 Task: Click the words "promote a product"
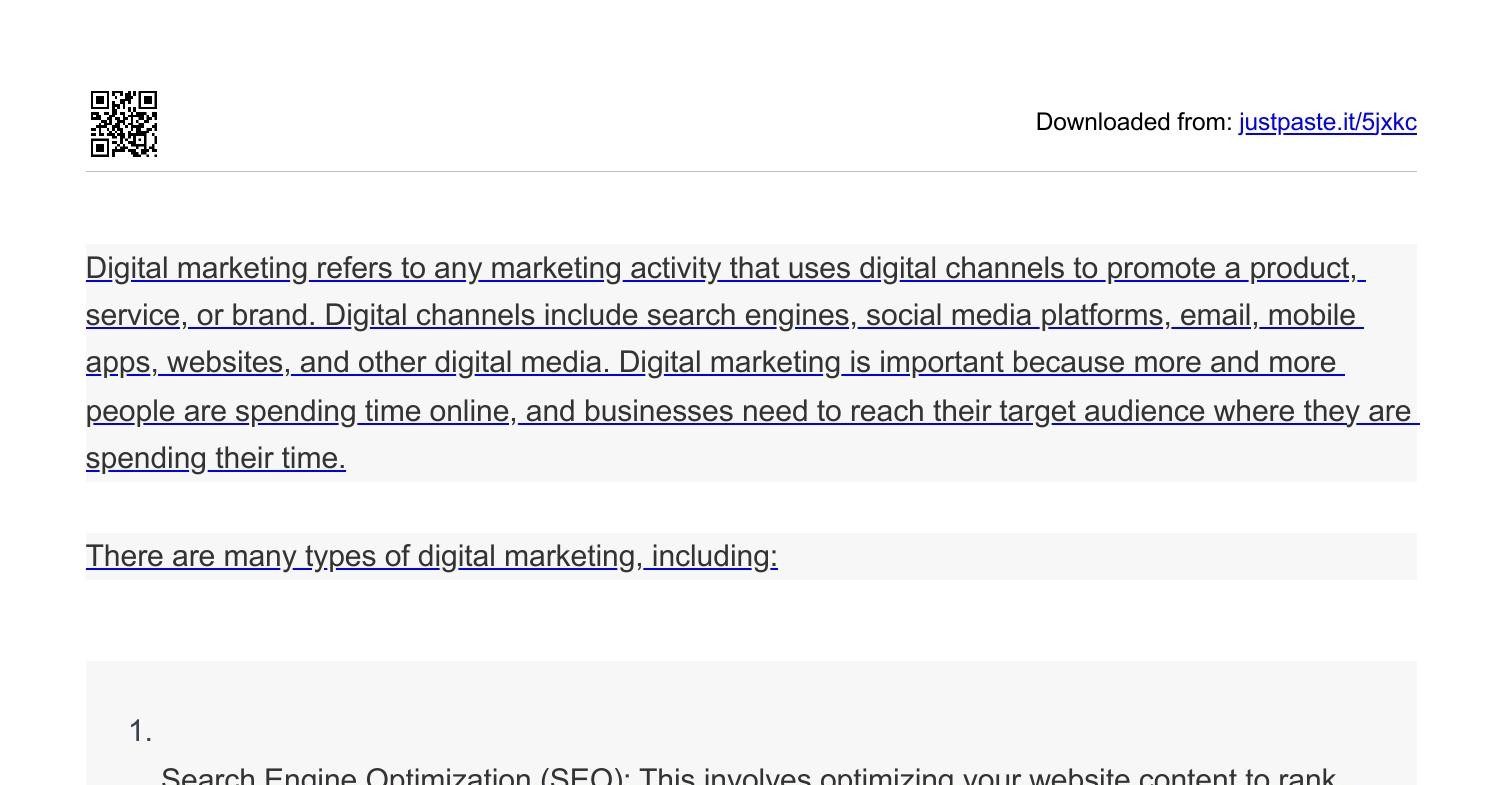tap(1230, 269)
